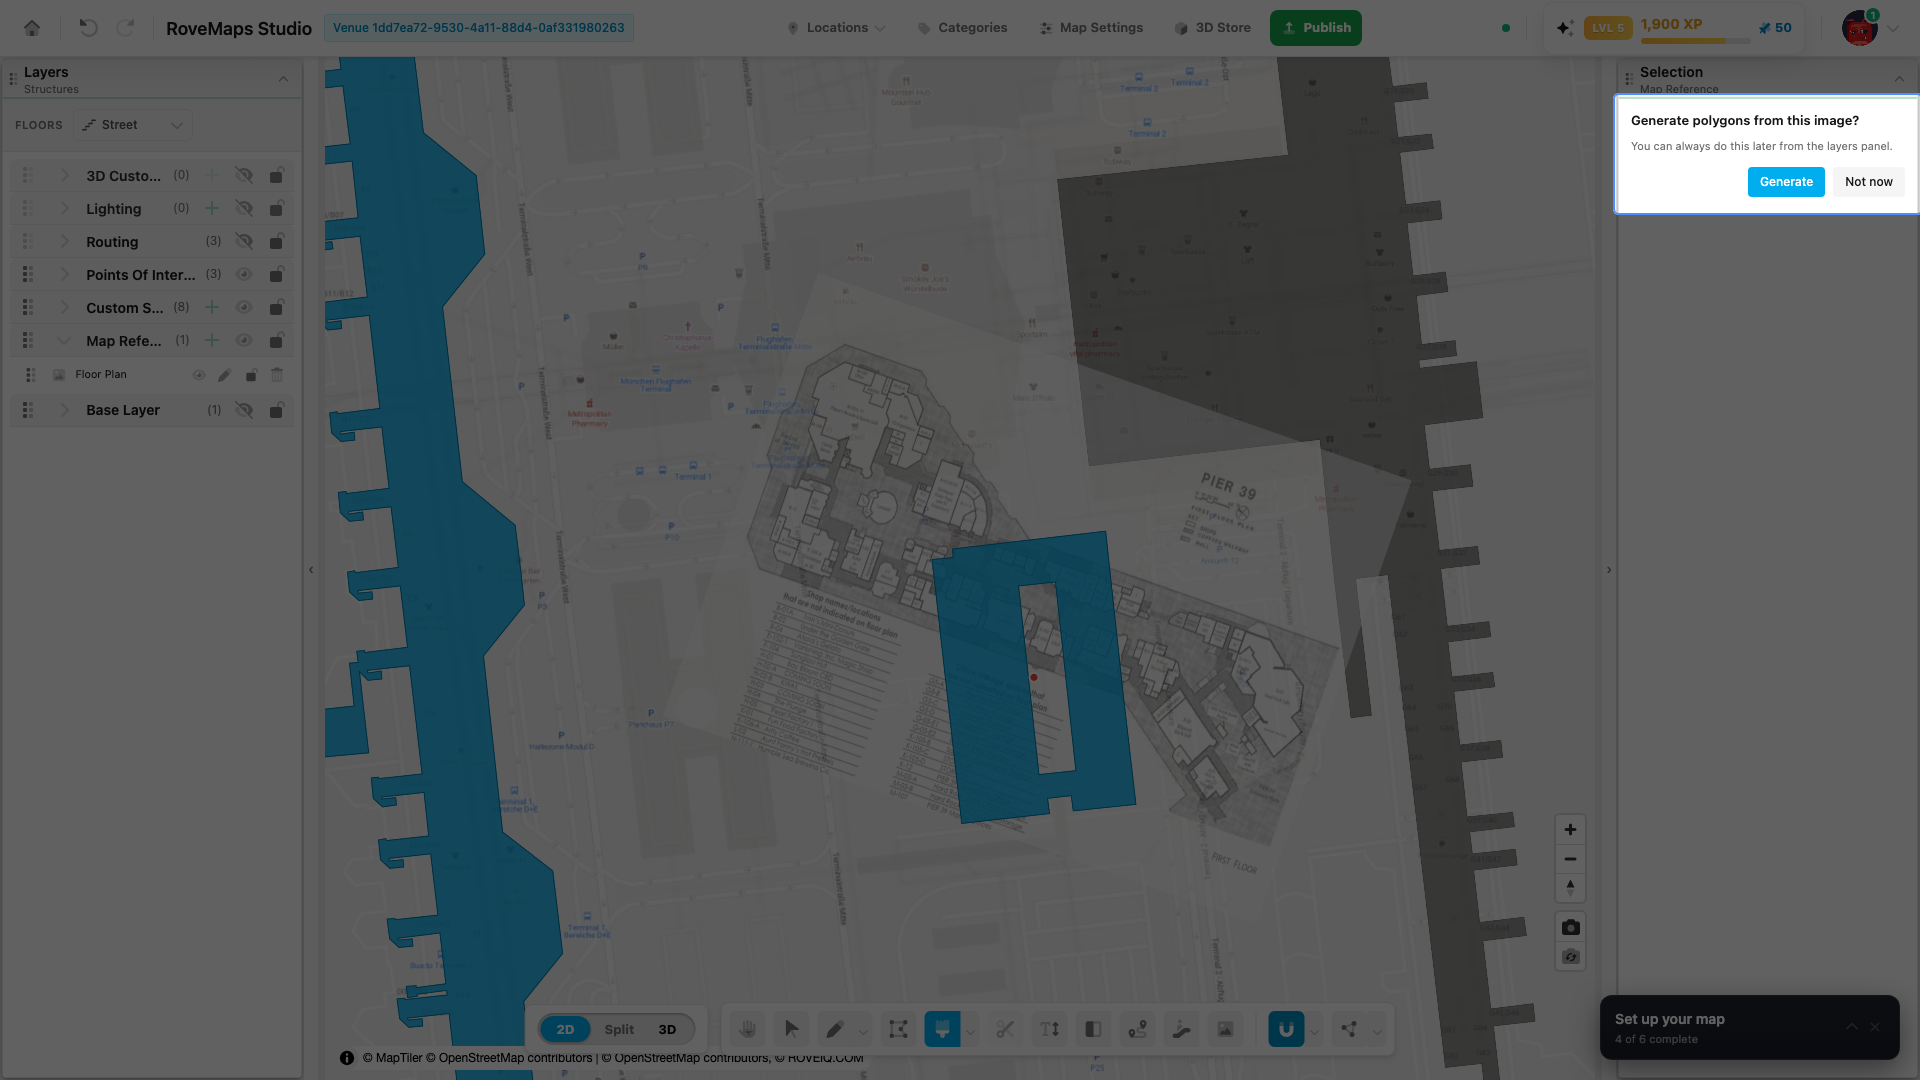Hide the Points Of Inter... layer
1920x1080 pixels.
(244, 274)
